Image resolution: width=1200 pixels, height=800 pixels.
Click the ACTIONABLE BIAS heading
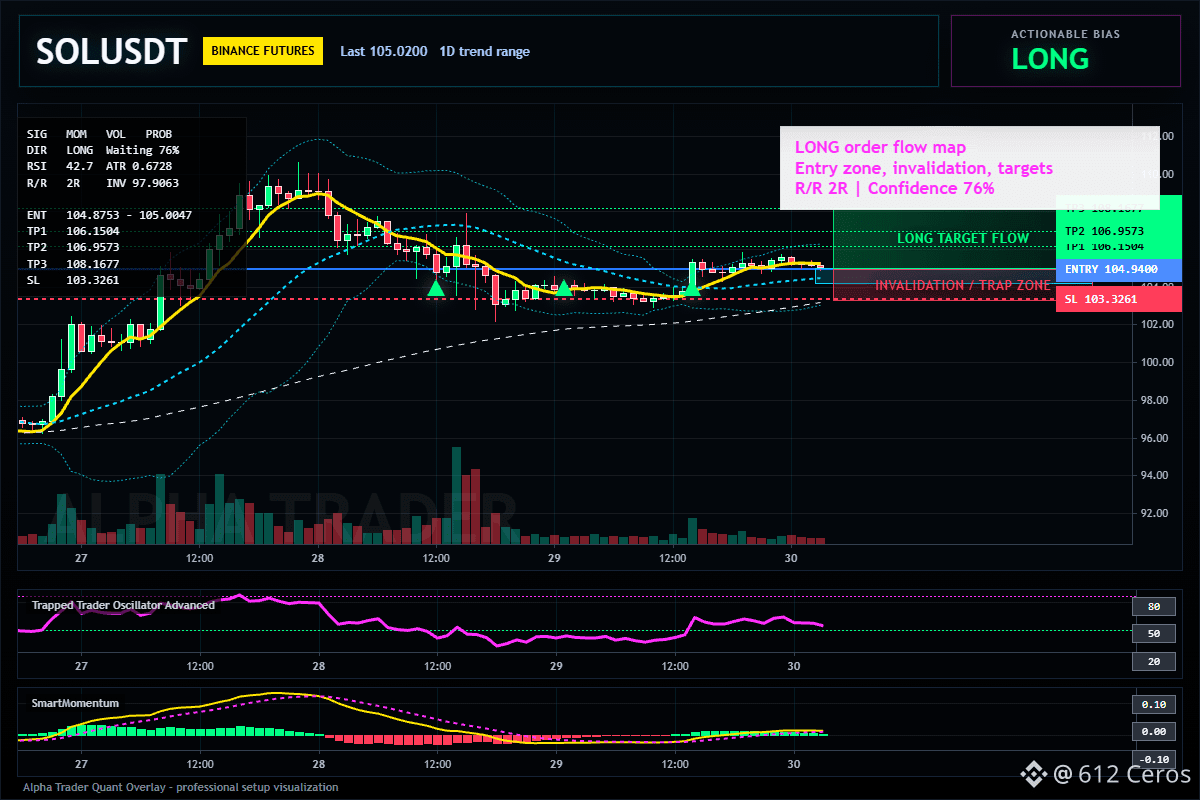pyautogui.click(x=1065, y=34)
